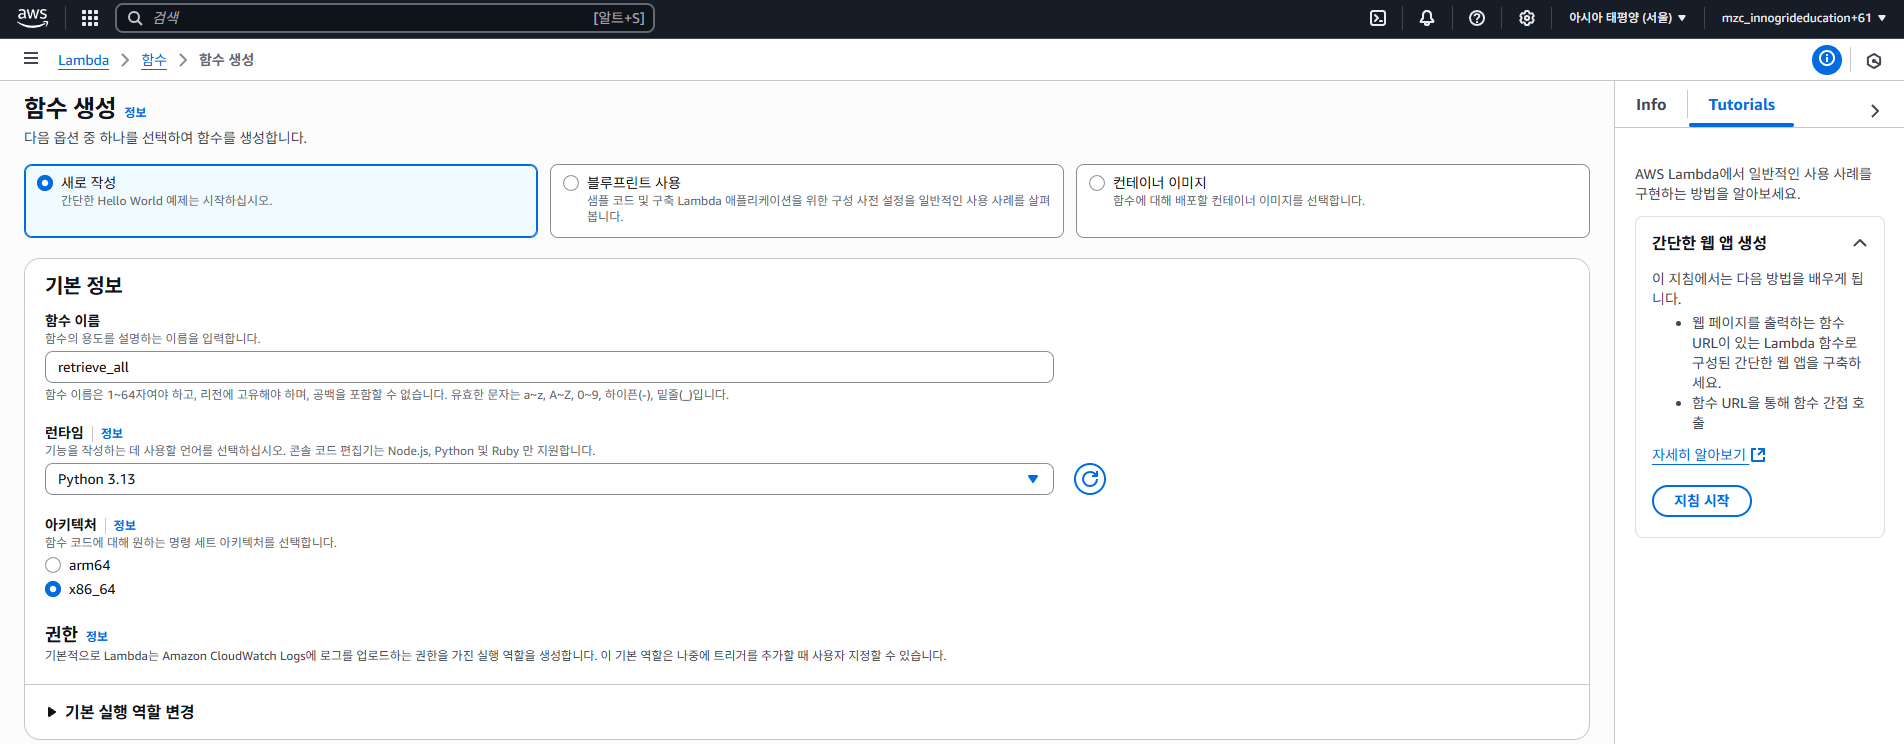The width and height of the screenshot is (1904, 744).
Task: Switch to the Info tab
Action: coord(1651,105)
